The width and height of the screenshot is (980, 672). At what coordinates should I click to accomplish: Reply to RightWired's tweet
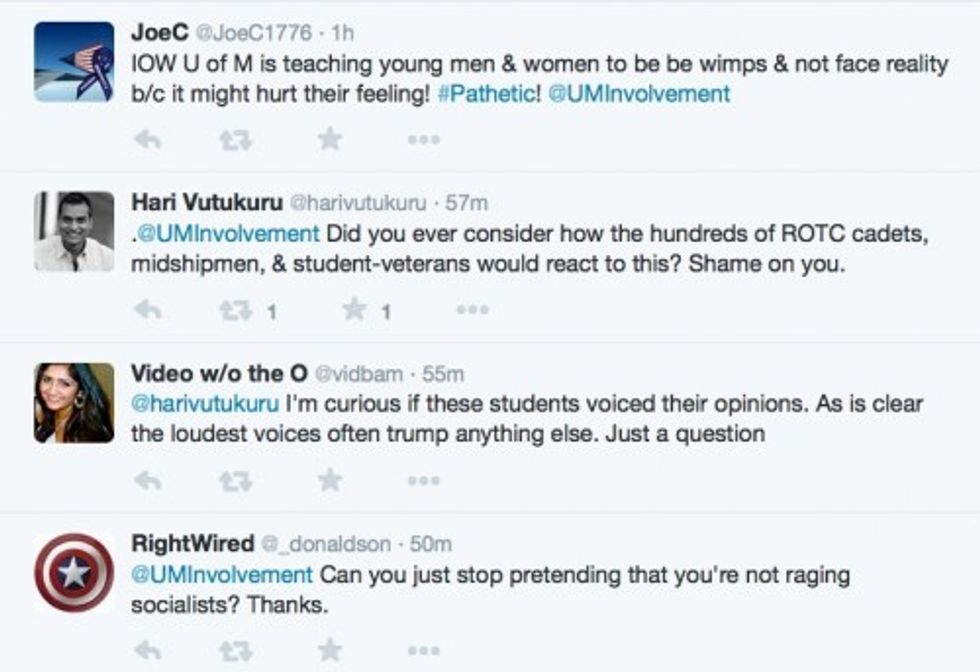click(148, 651)
